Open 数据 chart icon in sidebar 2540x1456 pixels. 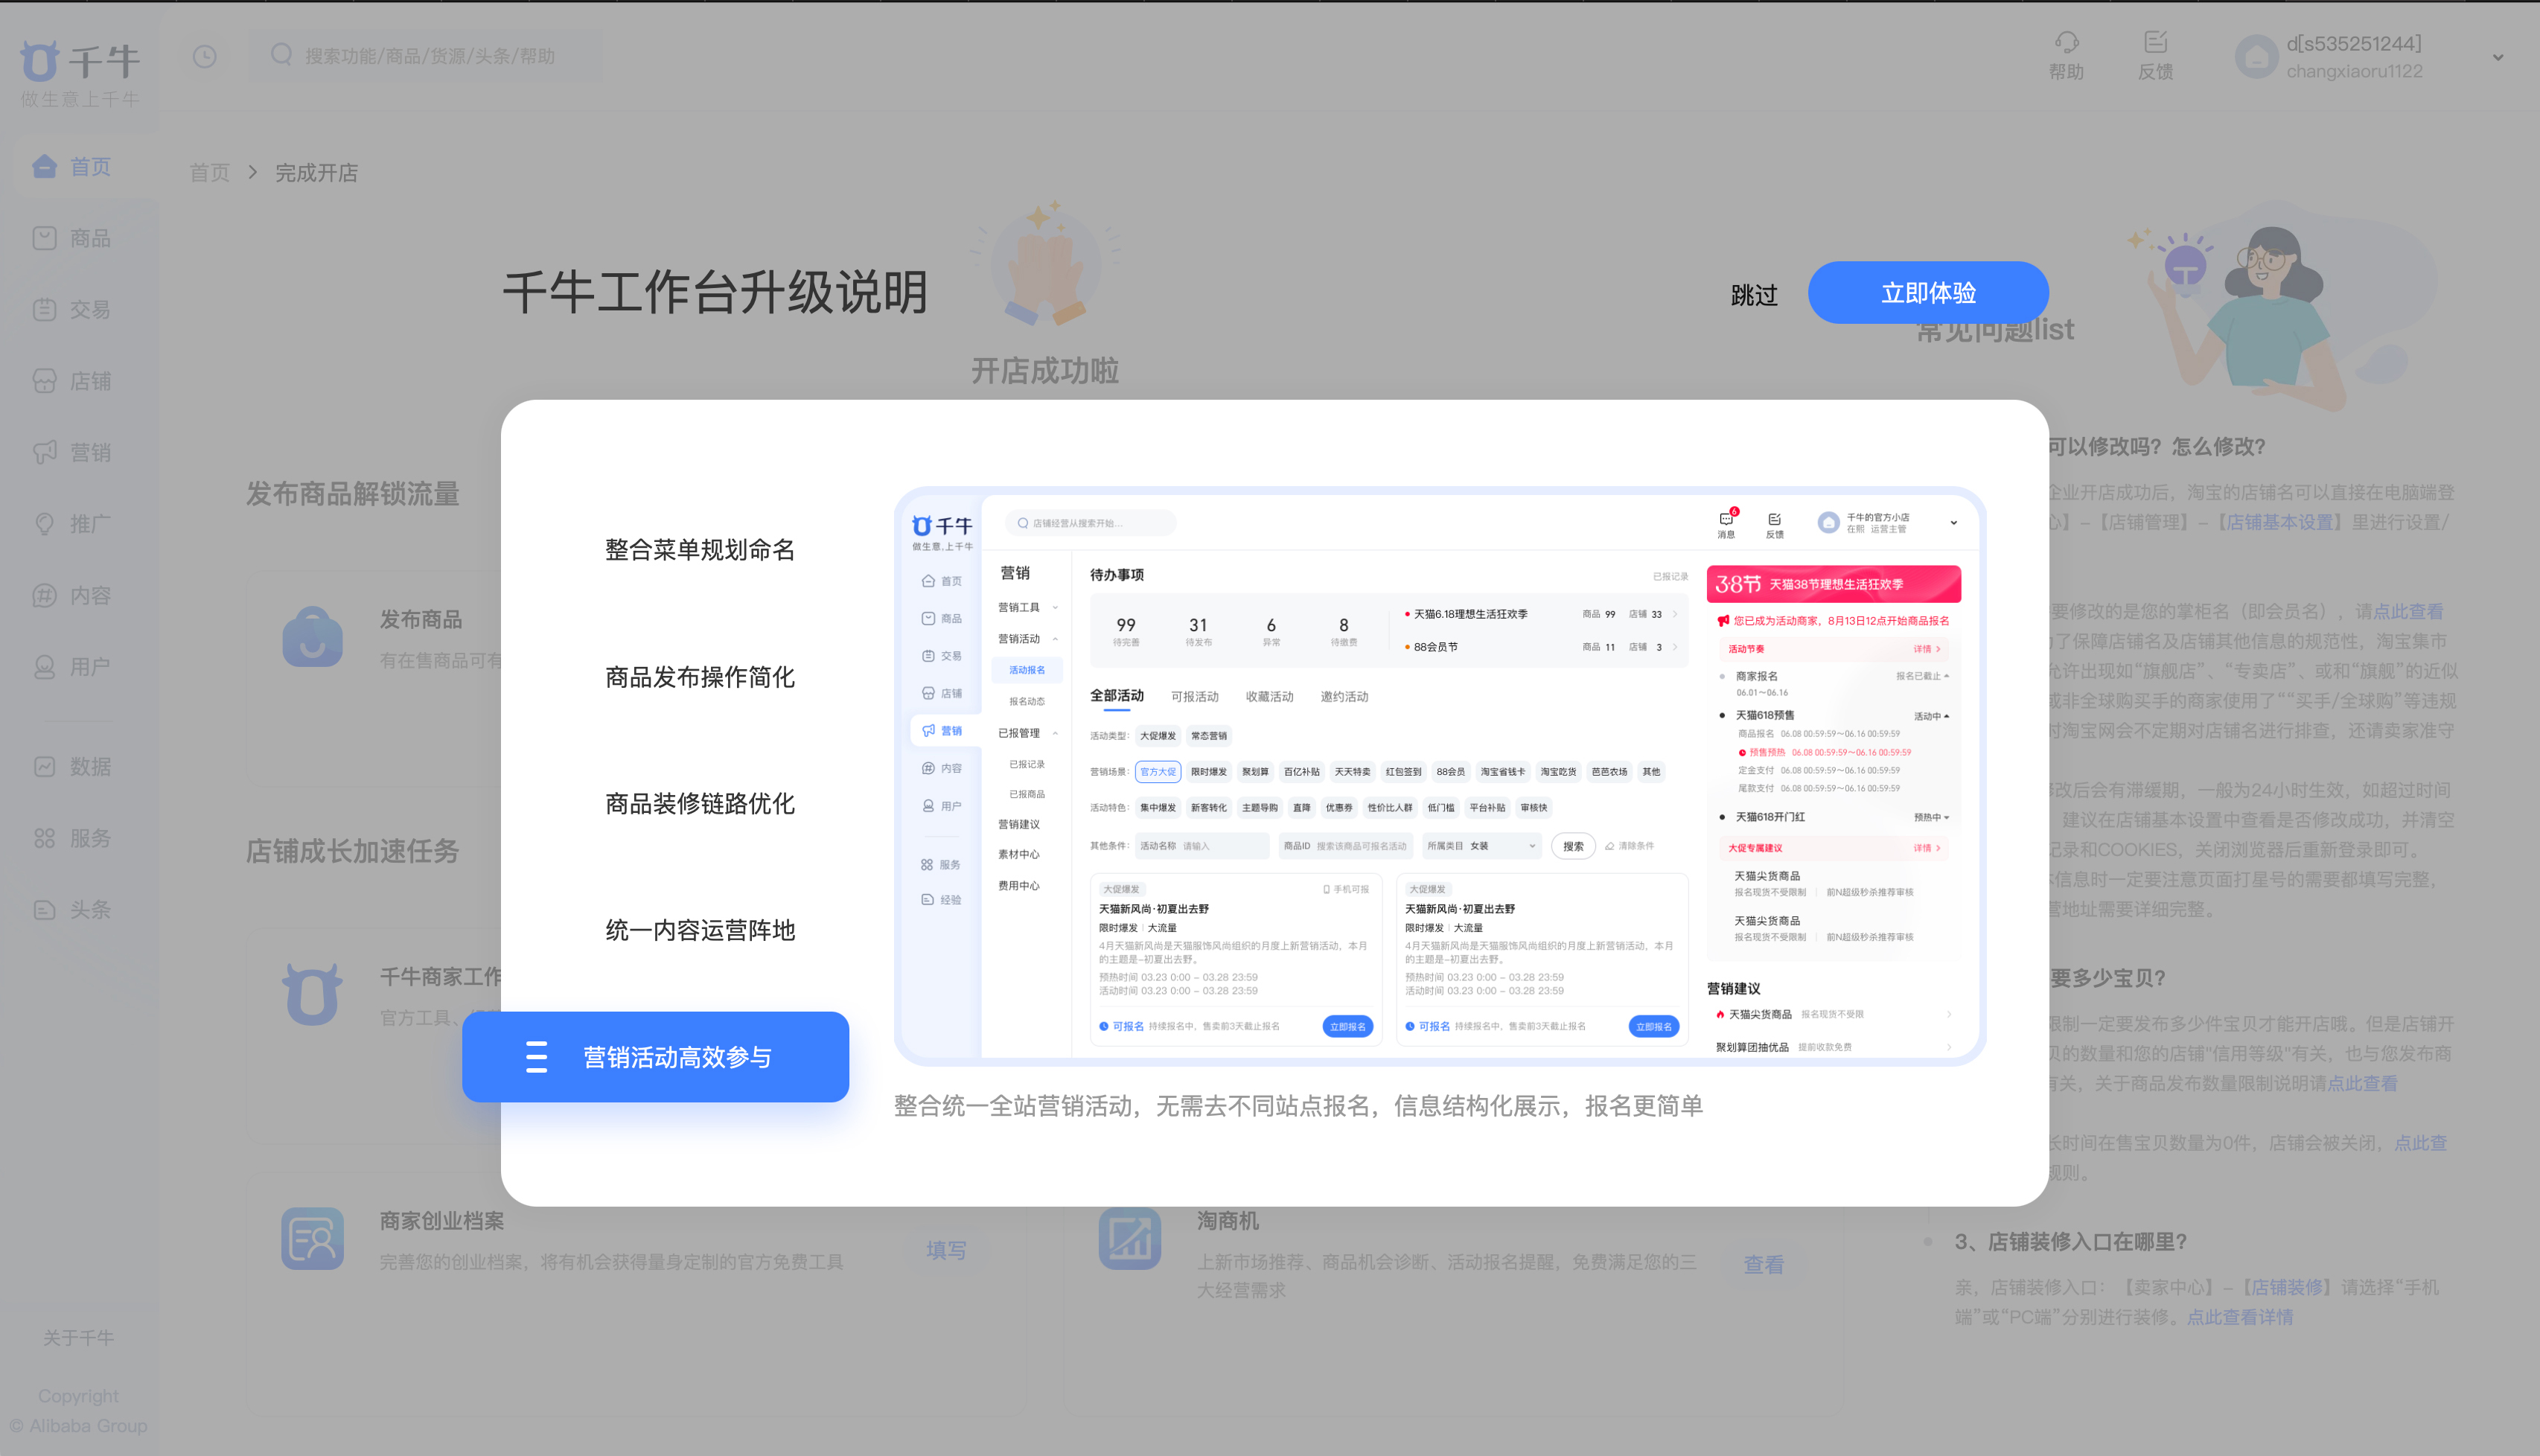tap(44, 767)
